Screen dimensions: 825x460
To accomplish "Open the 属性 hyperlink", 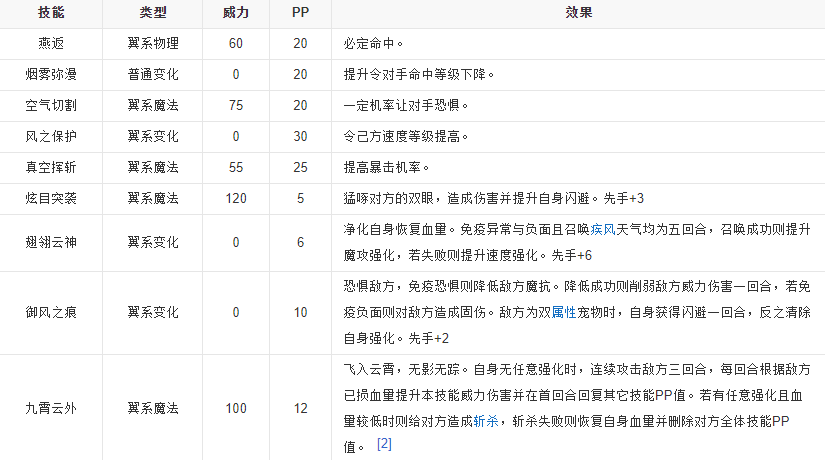I will (564, 313).
